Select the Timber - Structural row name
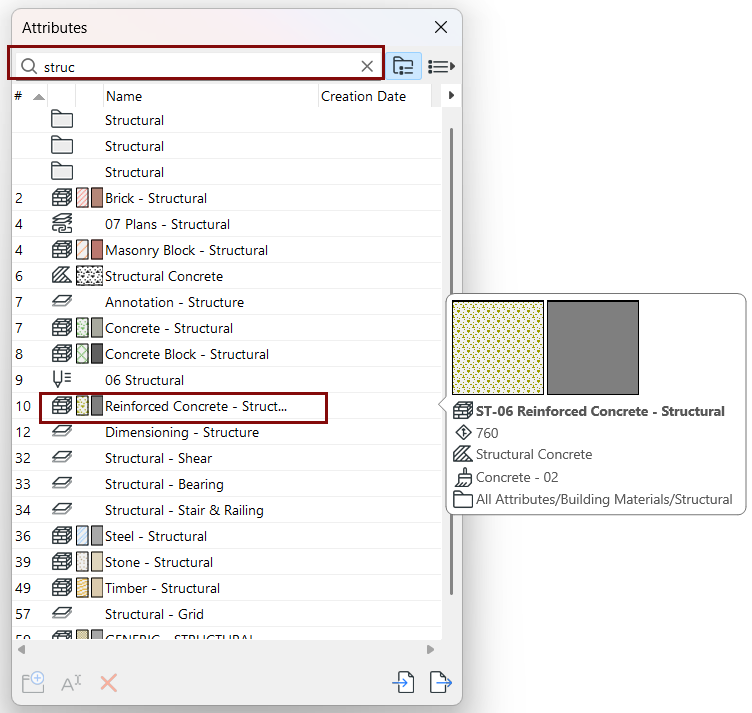752x713 pixels. [162, 588]
